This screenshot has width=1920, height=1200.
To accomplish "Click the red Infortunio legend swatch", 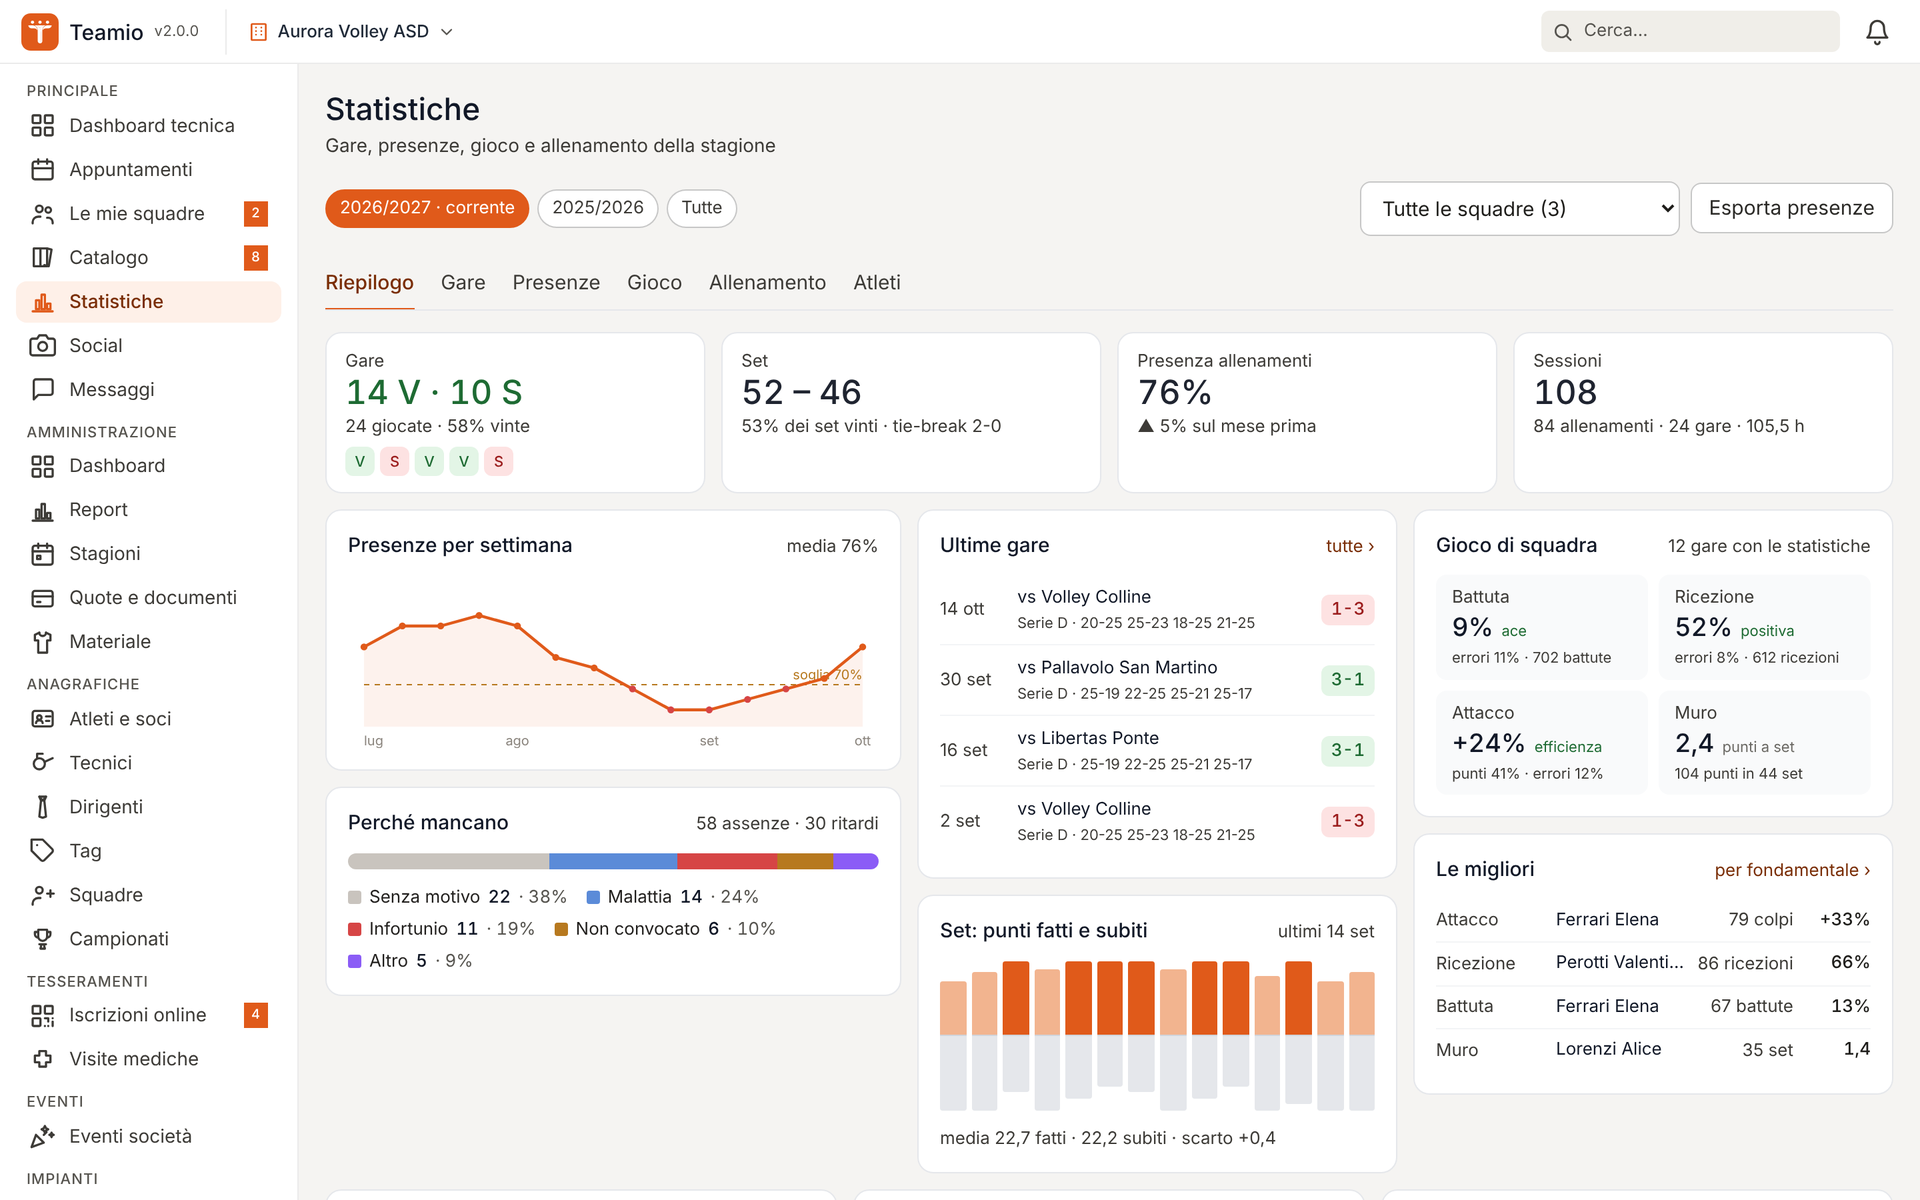I will (x=355, y=929).
